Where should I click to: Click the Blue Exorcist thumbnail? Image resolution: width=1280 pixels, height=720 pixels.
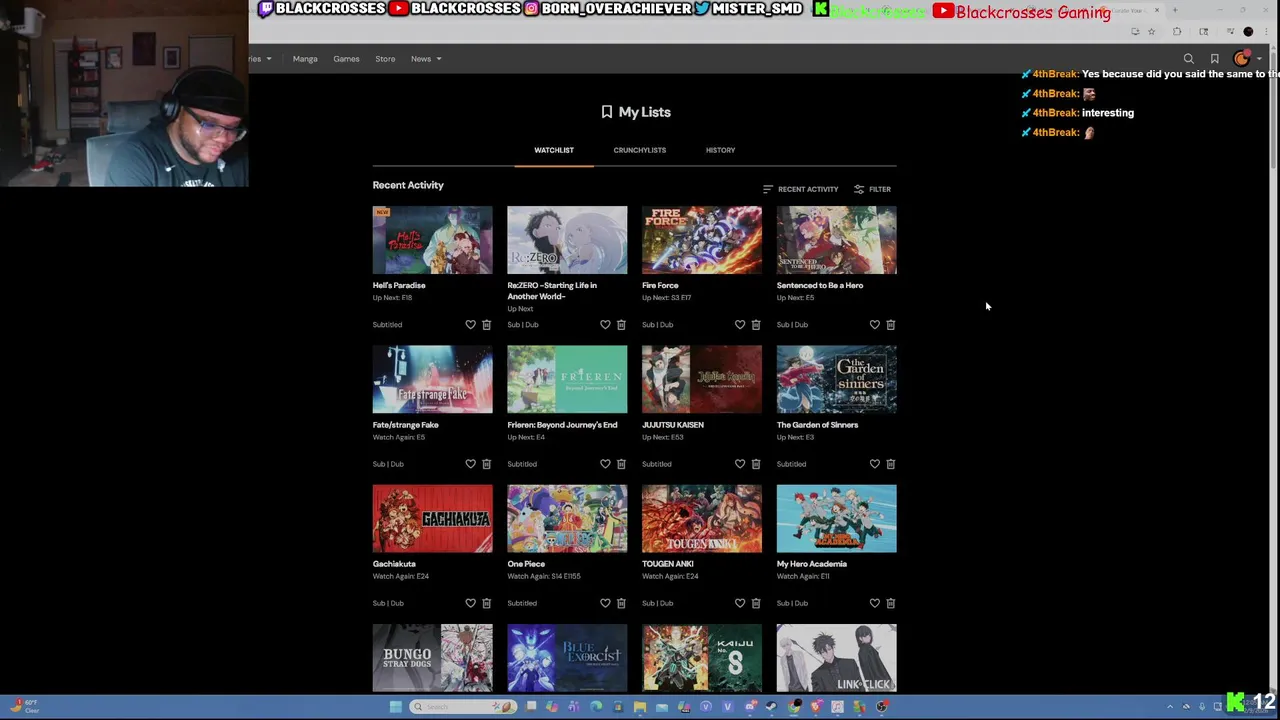567,658
